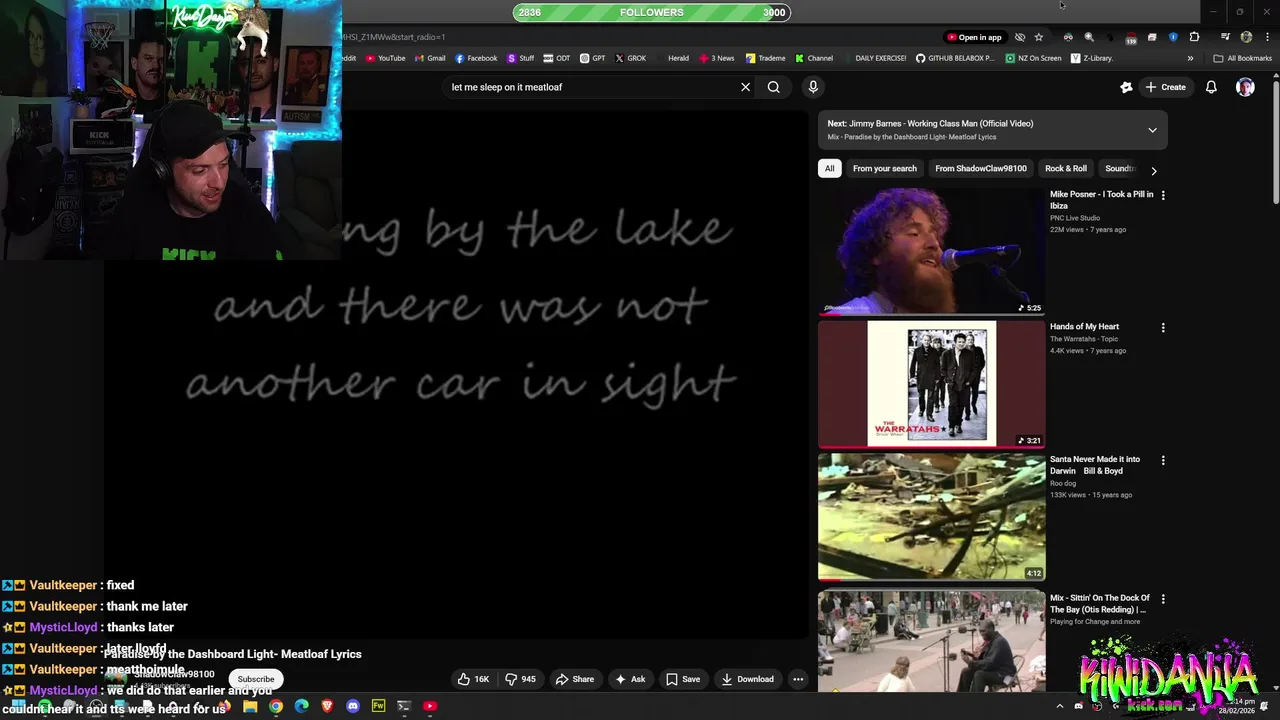Click the video player lyrics area
This screenshot has width=1280, height=720.
tap(456, 374)
